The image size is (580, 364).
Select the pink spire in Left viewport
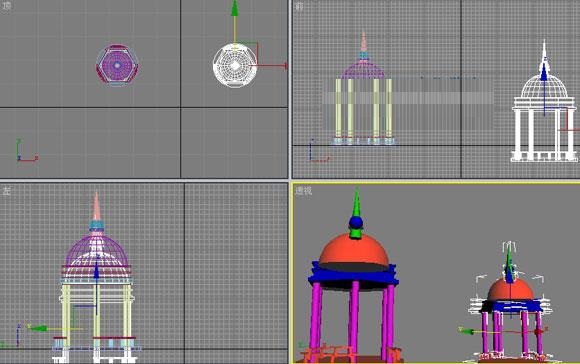(97, 206)
